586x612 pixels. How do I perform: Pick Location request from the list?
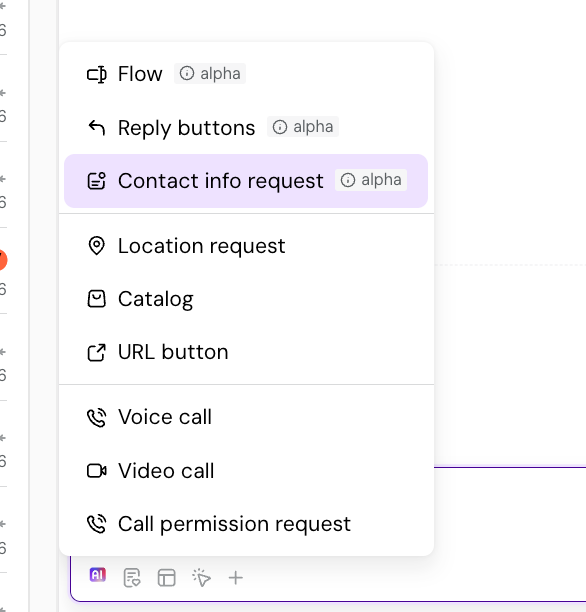pos(246,246)
